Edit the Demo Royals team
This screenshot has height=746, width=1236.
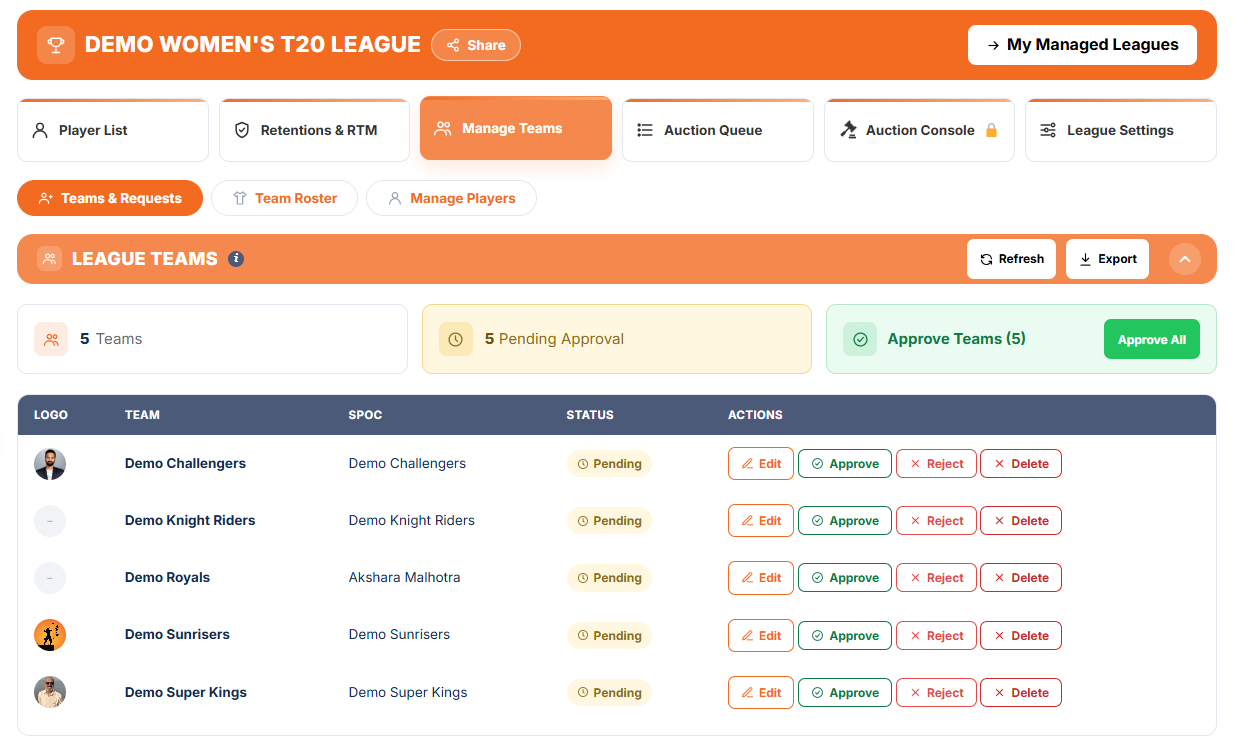pyautogui.click(x=761, y=578)
